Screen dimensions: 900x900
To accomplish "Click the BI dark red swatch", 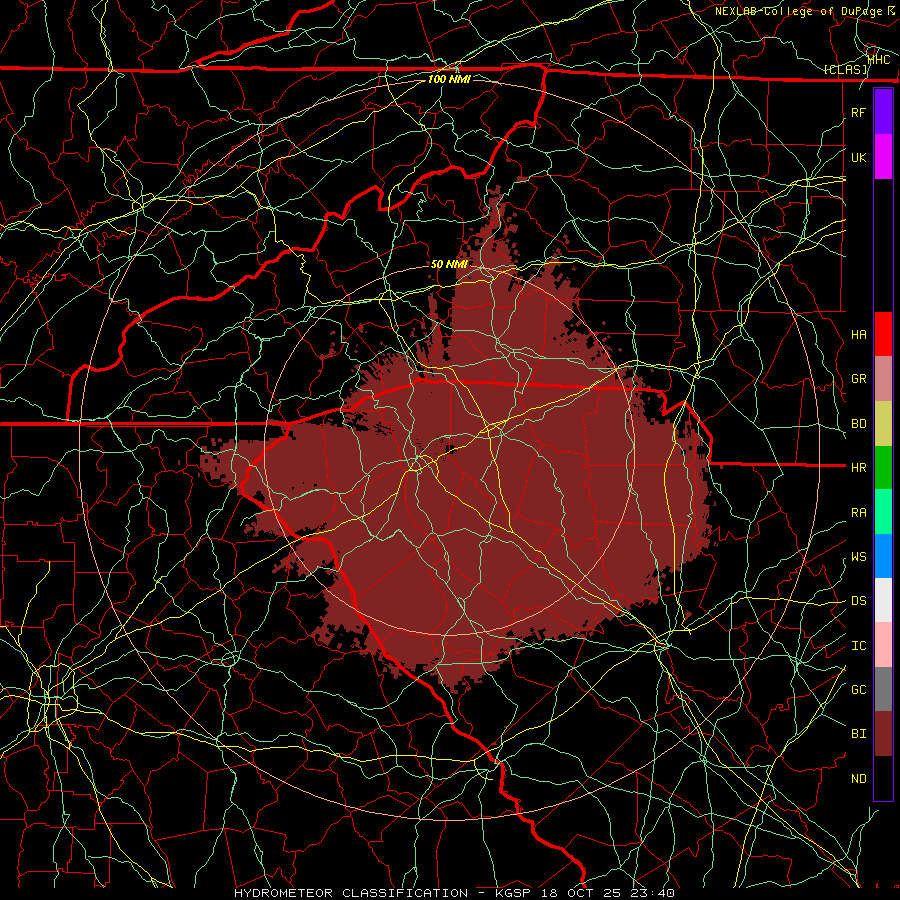I will pos(883,734).
